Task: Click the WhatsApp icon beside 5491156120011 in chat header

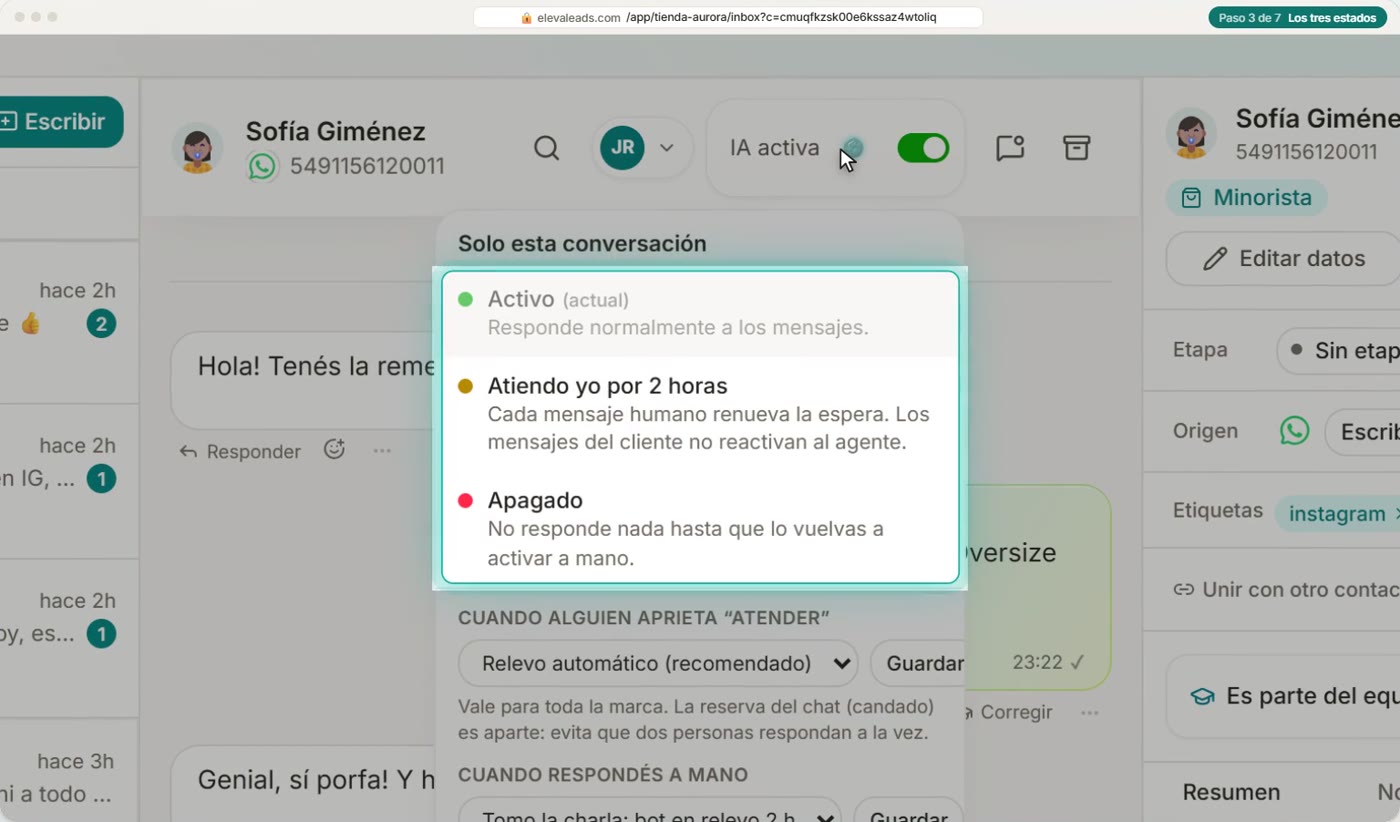Action: (263, 166)
